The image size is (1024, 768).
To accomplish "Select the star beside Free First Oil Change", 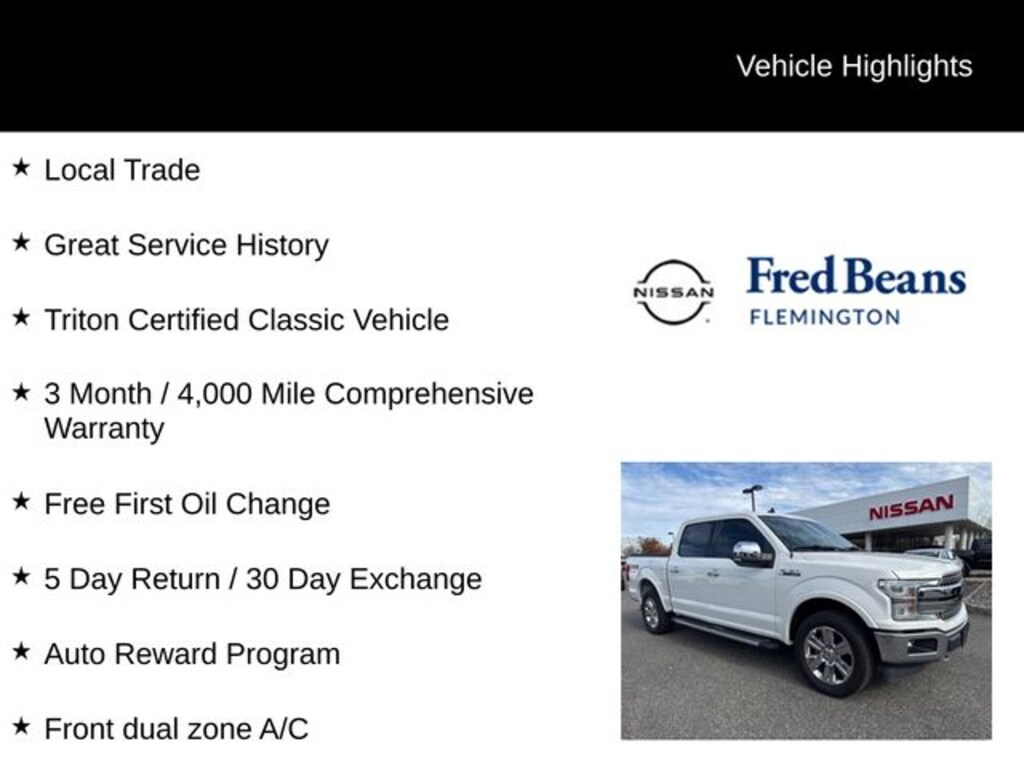I will (x=20, y=501).
